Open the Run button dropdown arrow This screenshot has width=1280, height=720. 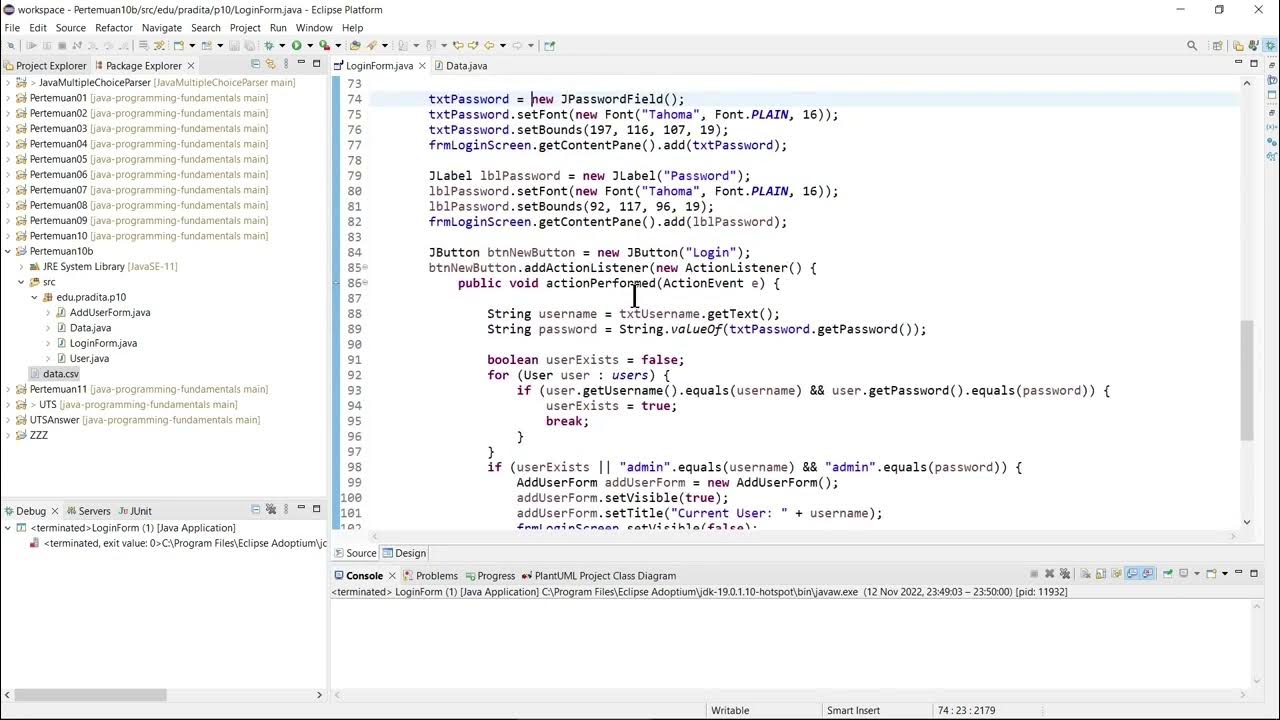point(310,45)
